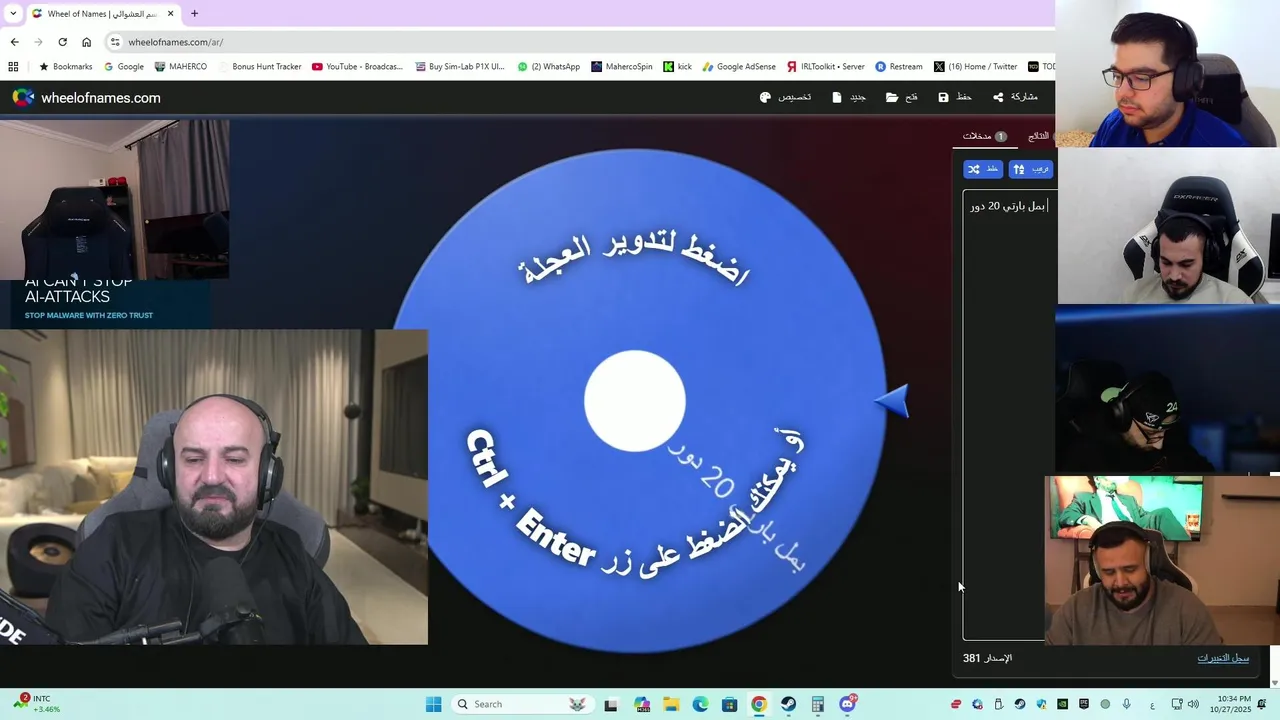The image size is (1280, 720).
Task: Open the Home / Twitter bookmark
Action: 975,67
